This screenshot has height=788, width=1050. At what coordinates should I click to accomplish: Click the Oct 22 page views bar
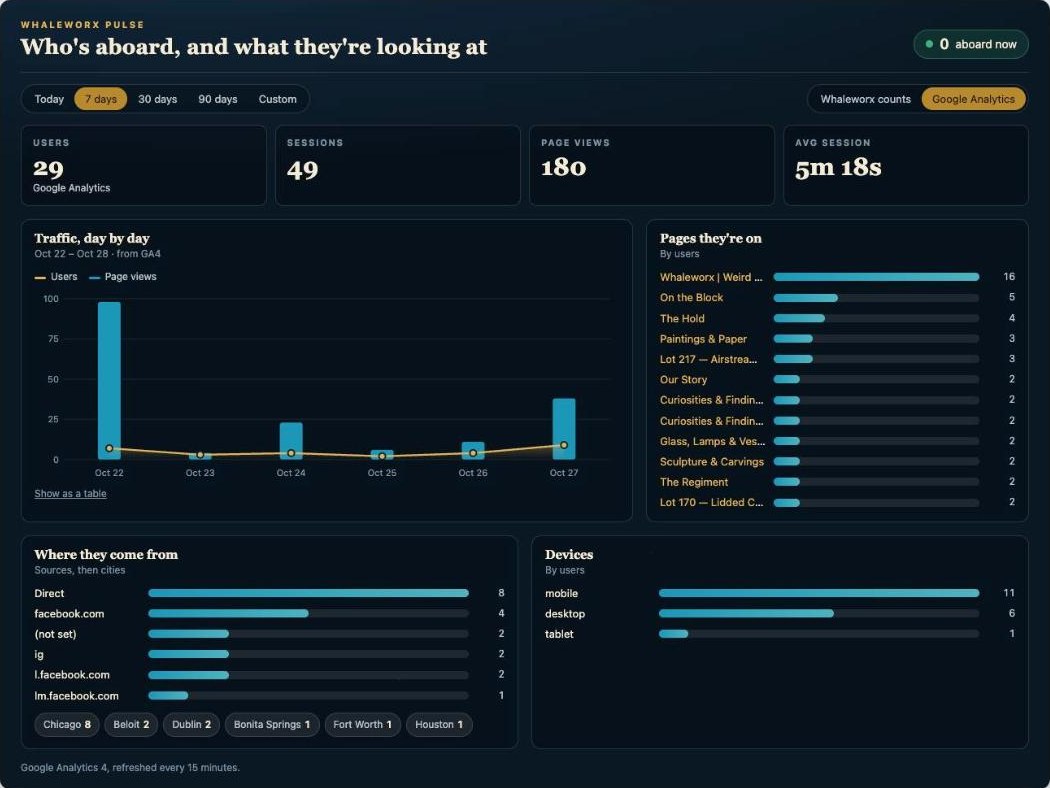click(x=109, y=380)
